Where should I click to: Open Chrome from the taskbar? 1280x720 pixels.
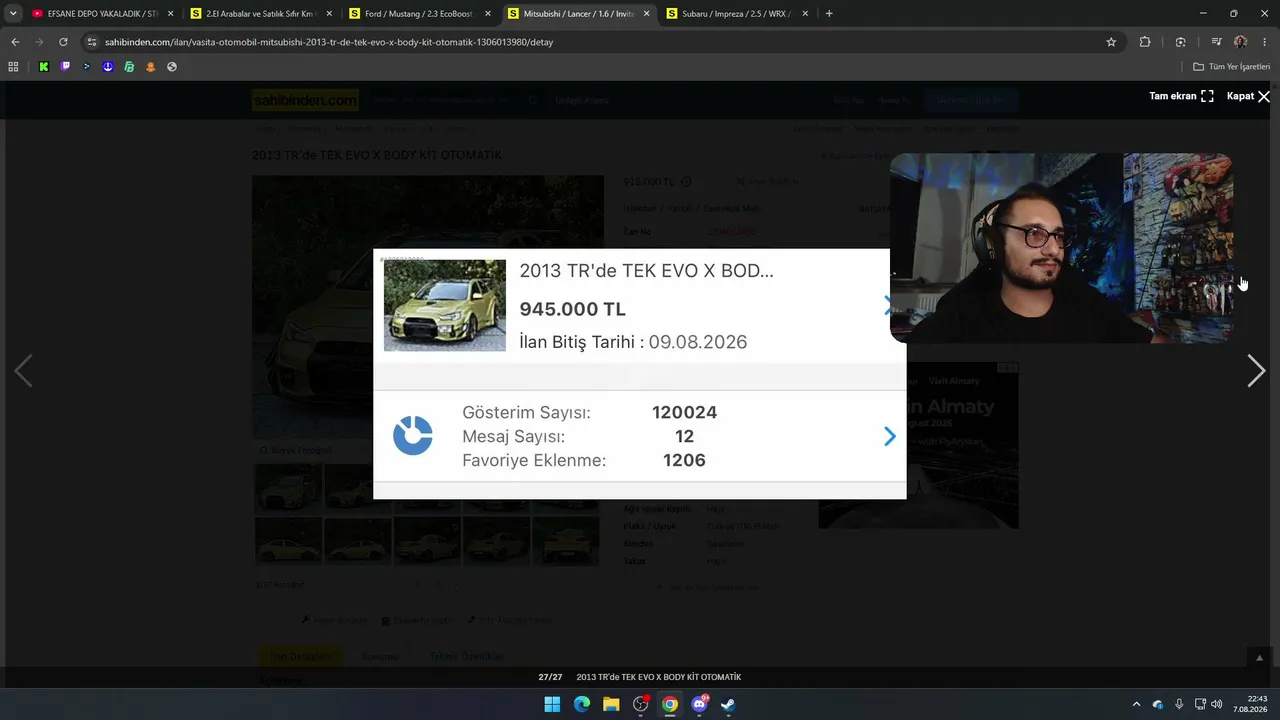[670, 704]
